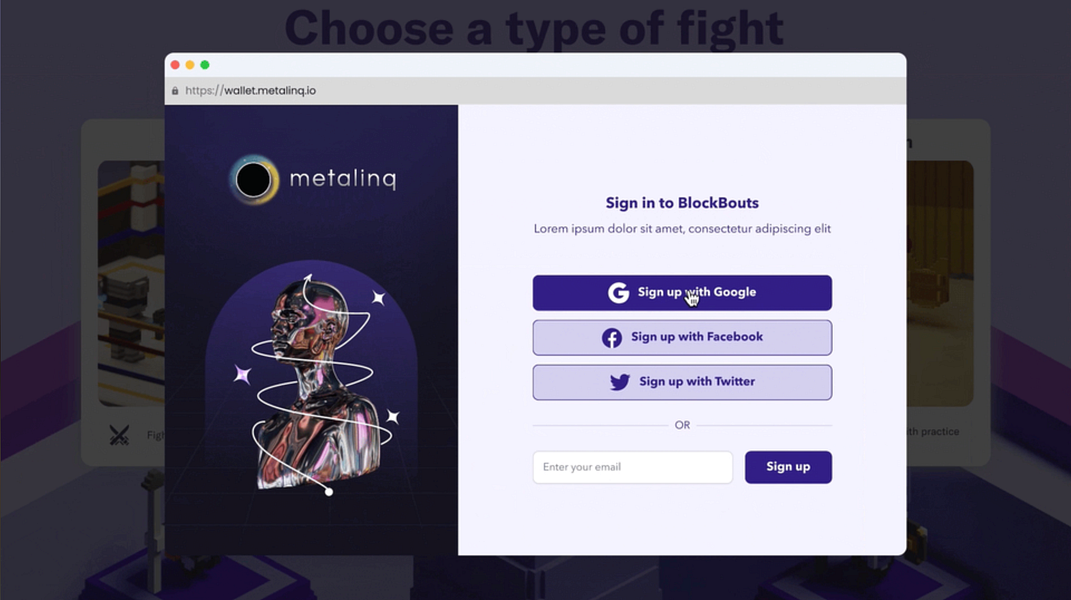The image size is (1071, 600).
Task: Click the yellow minimize window dot
Action: [x=190, y=65]
